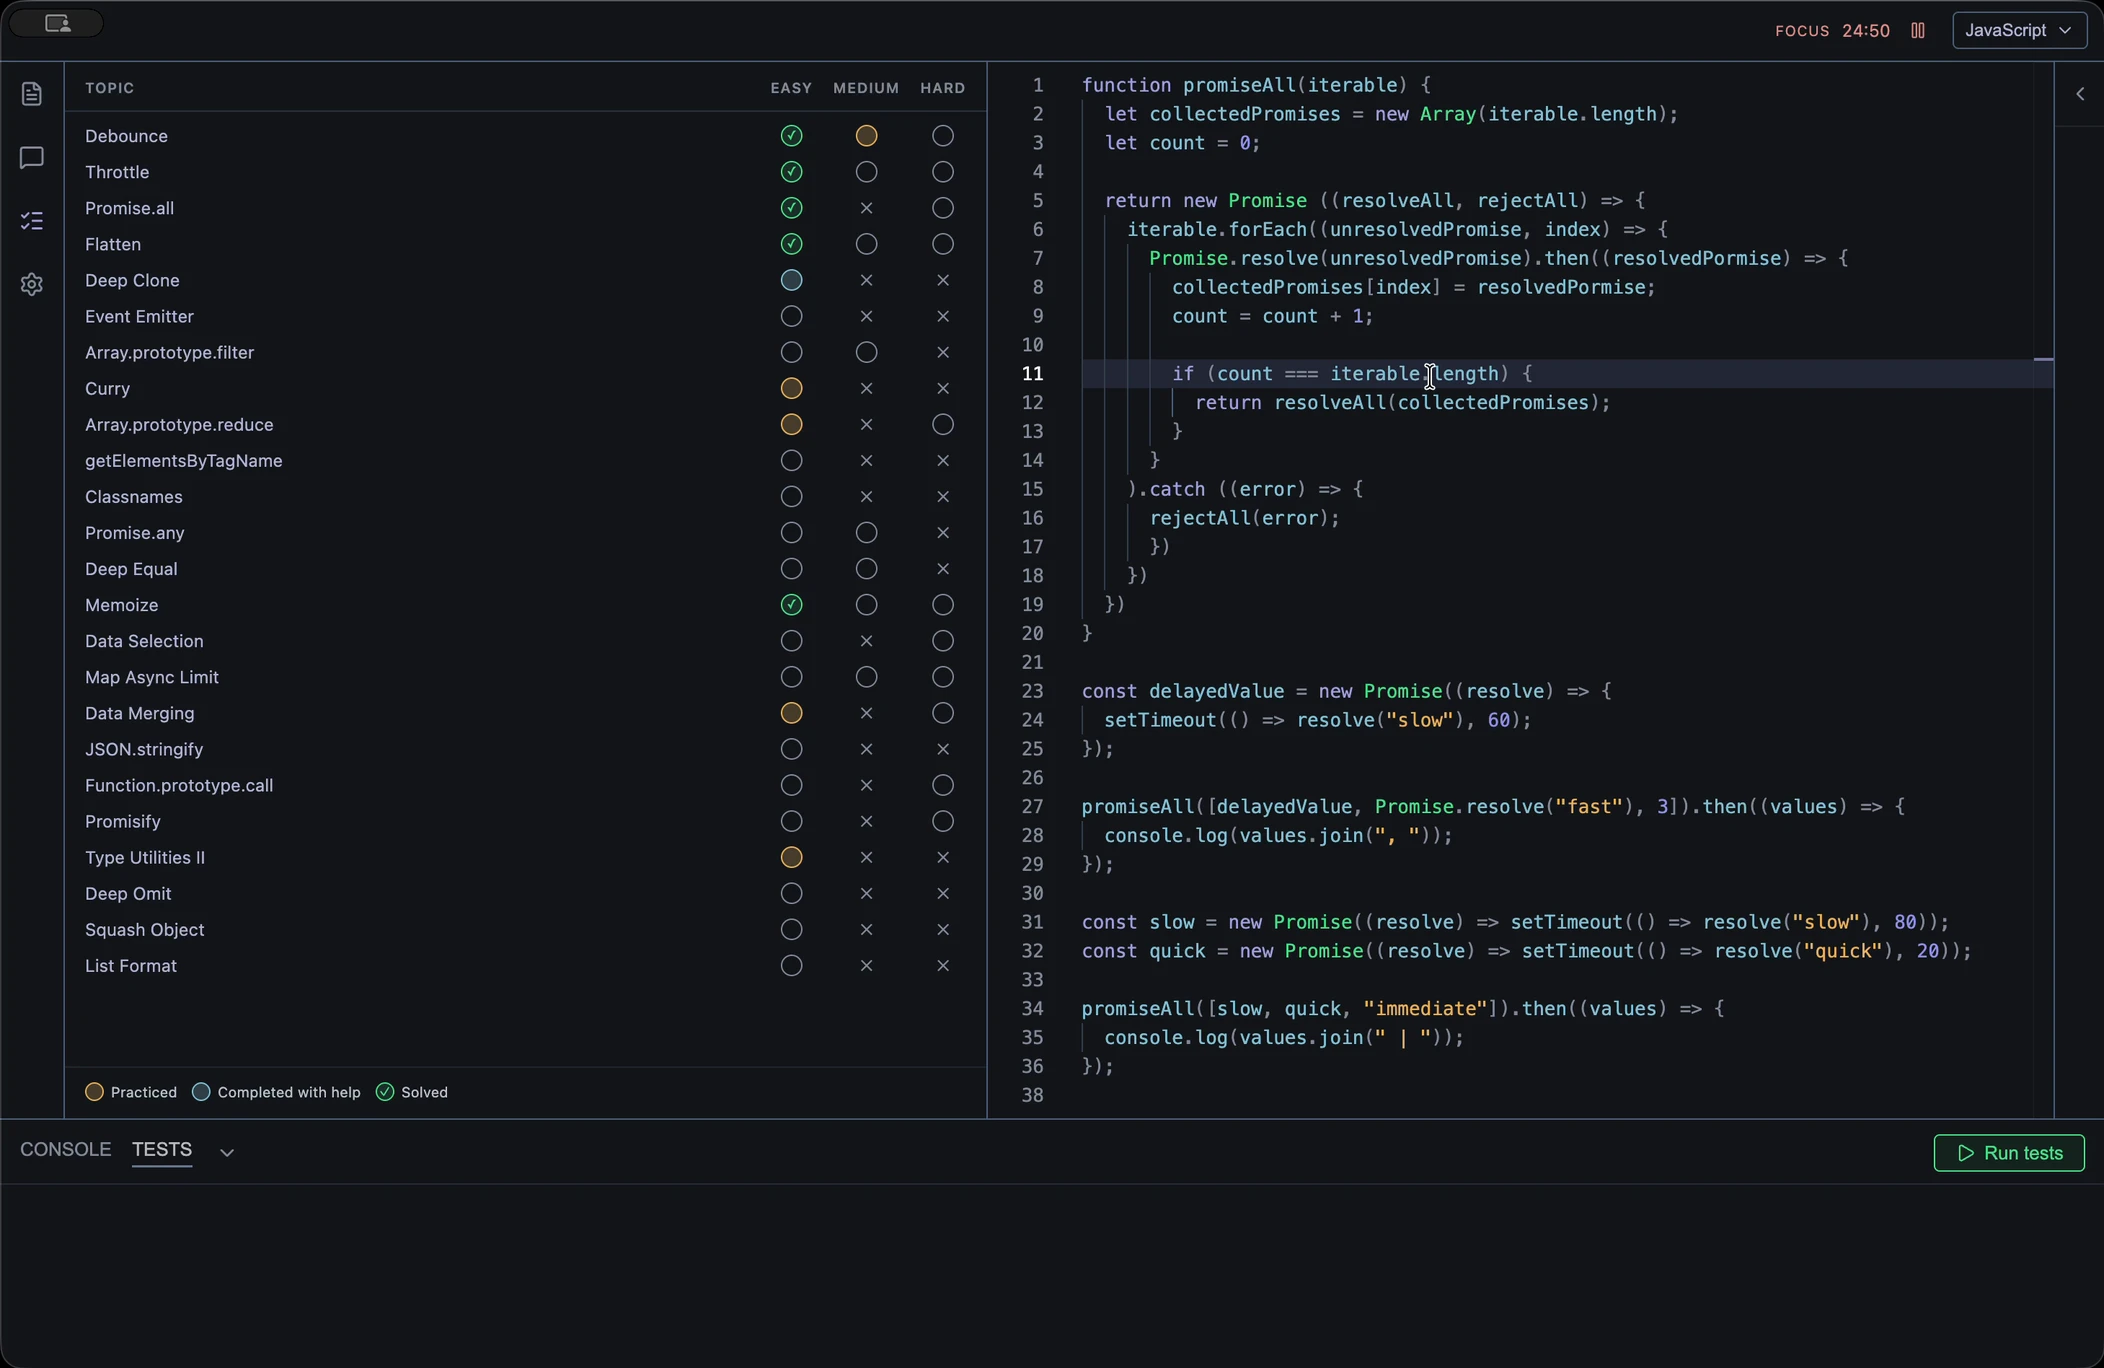Click line number 11 in editor gutter

1032,374
